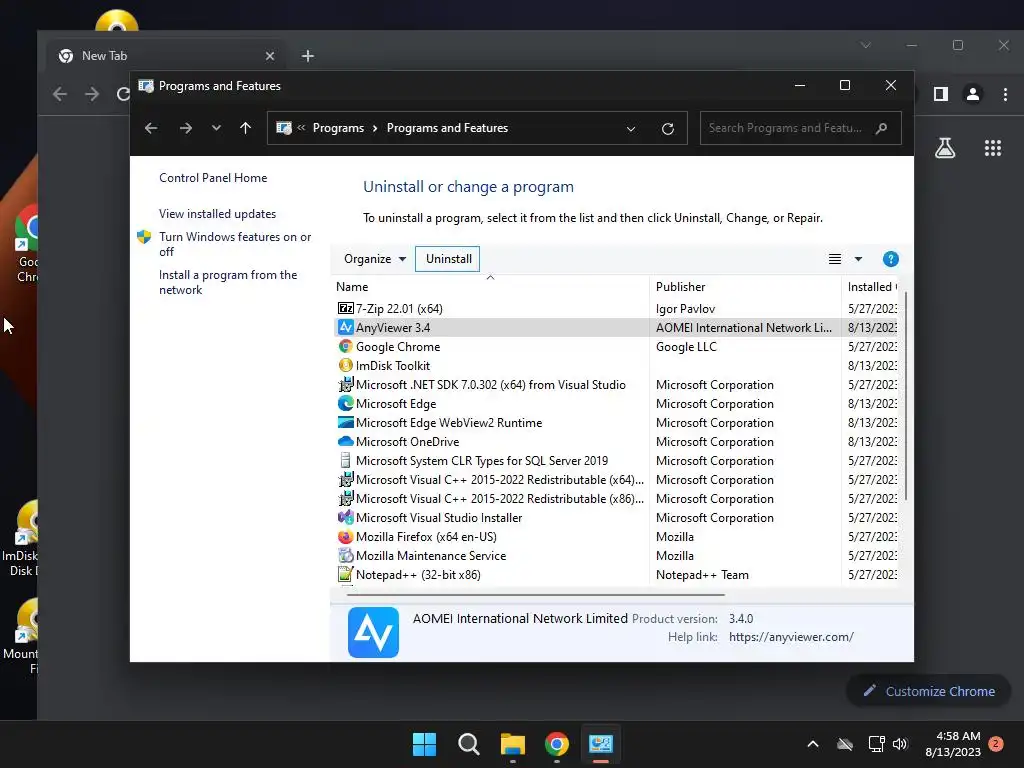The height and width of the screenshot is (768, 1024).
Task: Open the Windows Start menu
Action: pos(424,744)
